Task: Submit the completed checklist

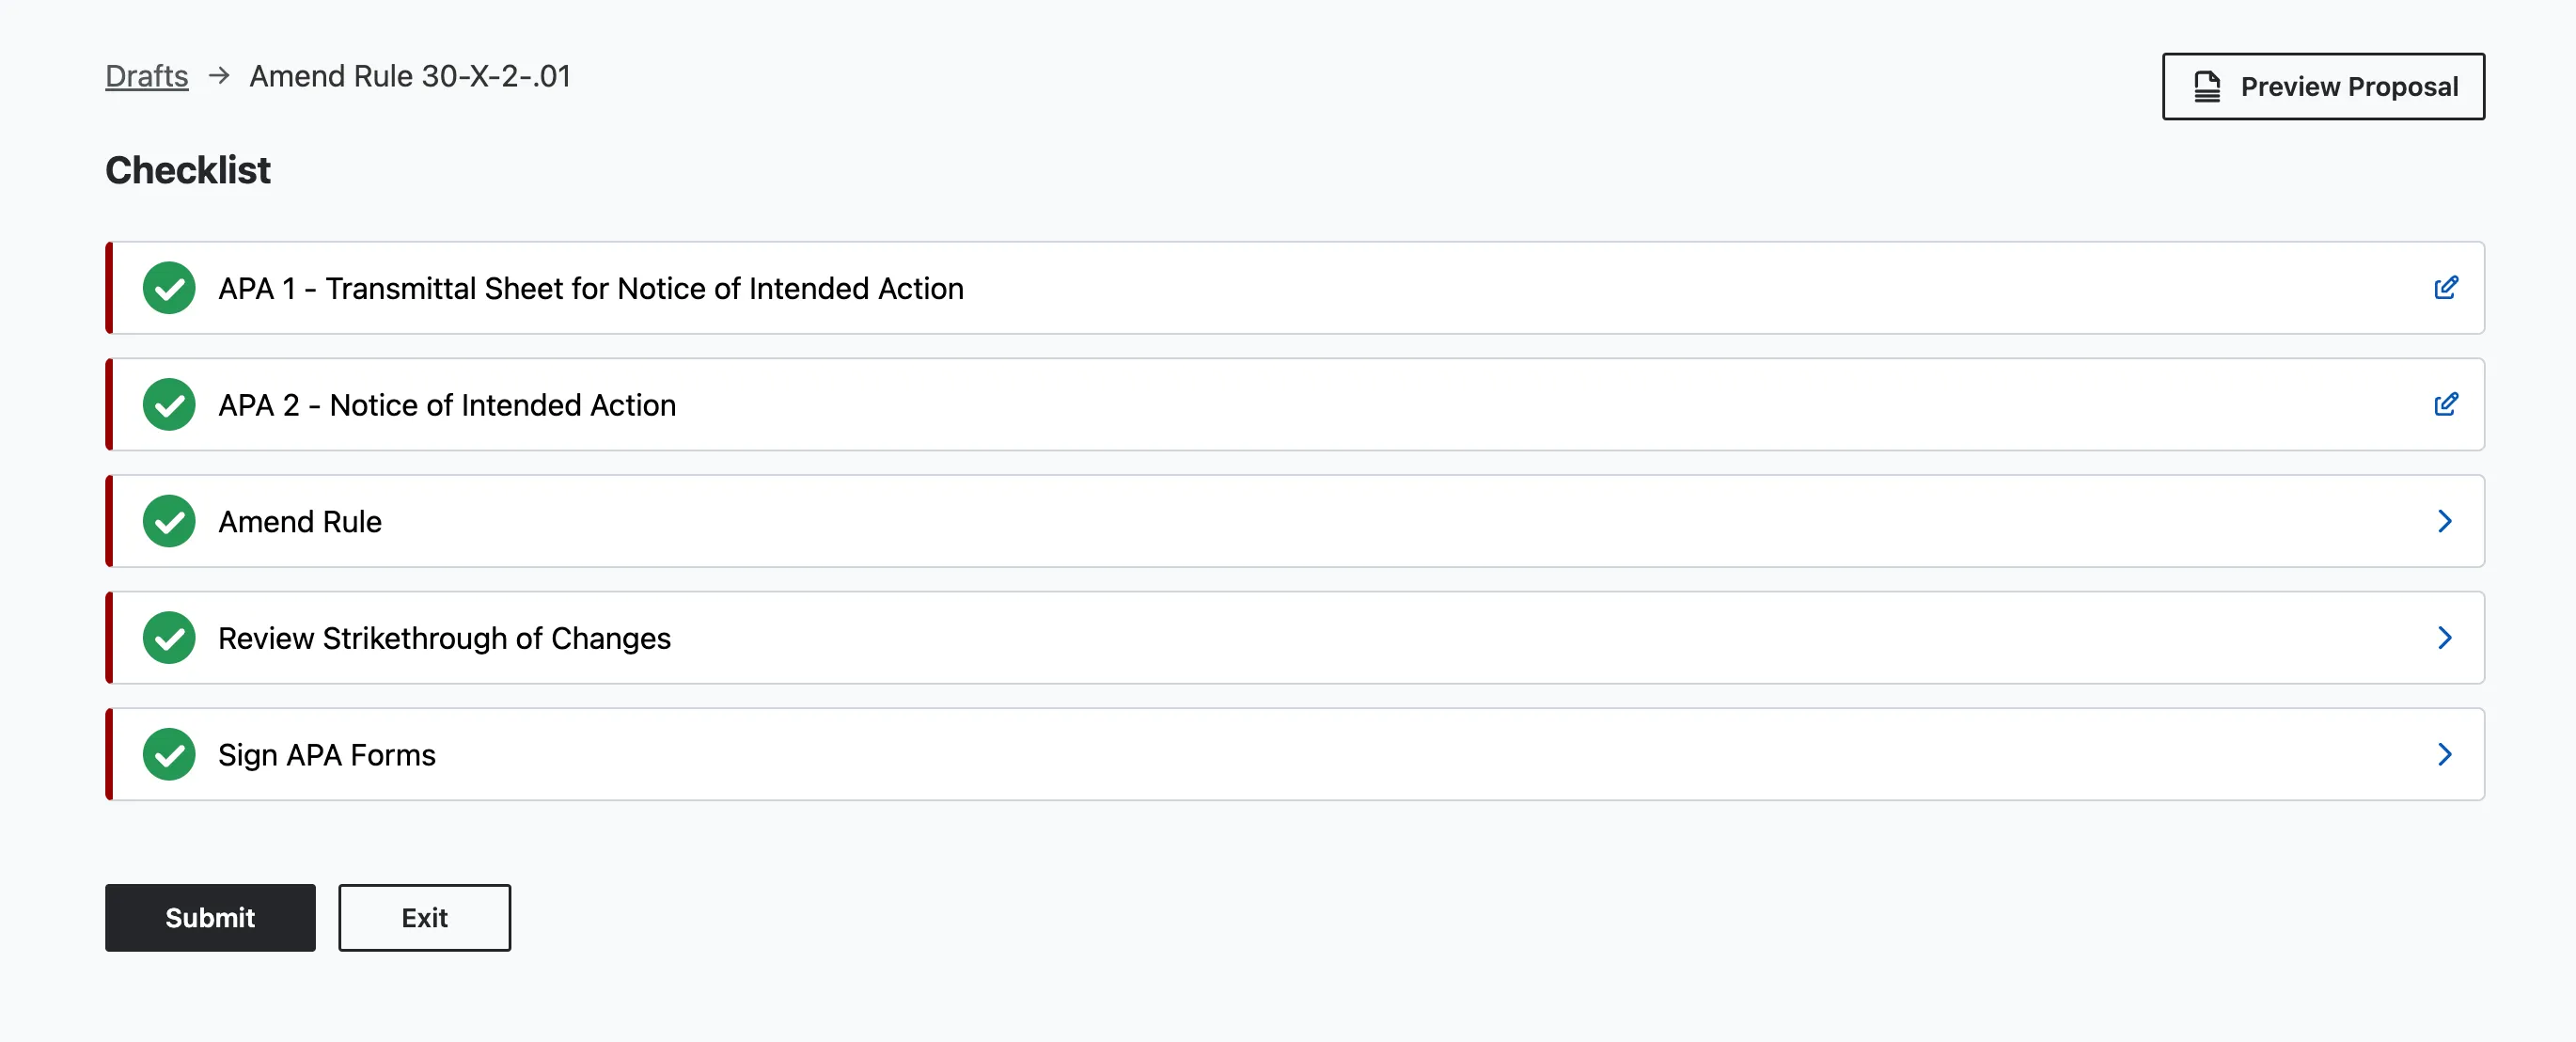Action: pos(210,917)
